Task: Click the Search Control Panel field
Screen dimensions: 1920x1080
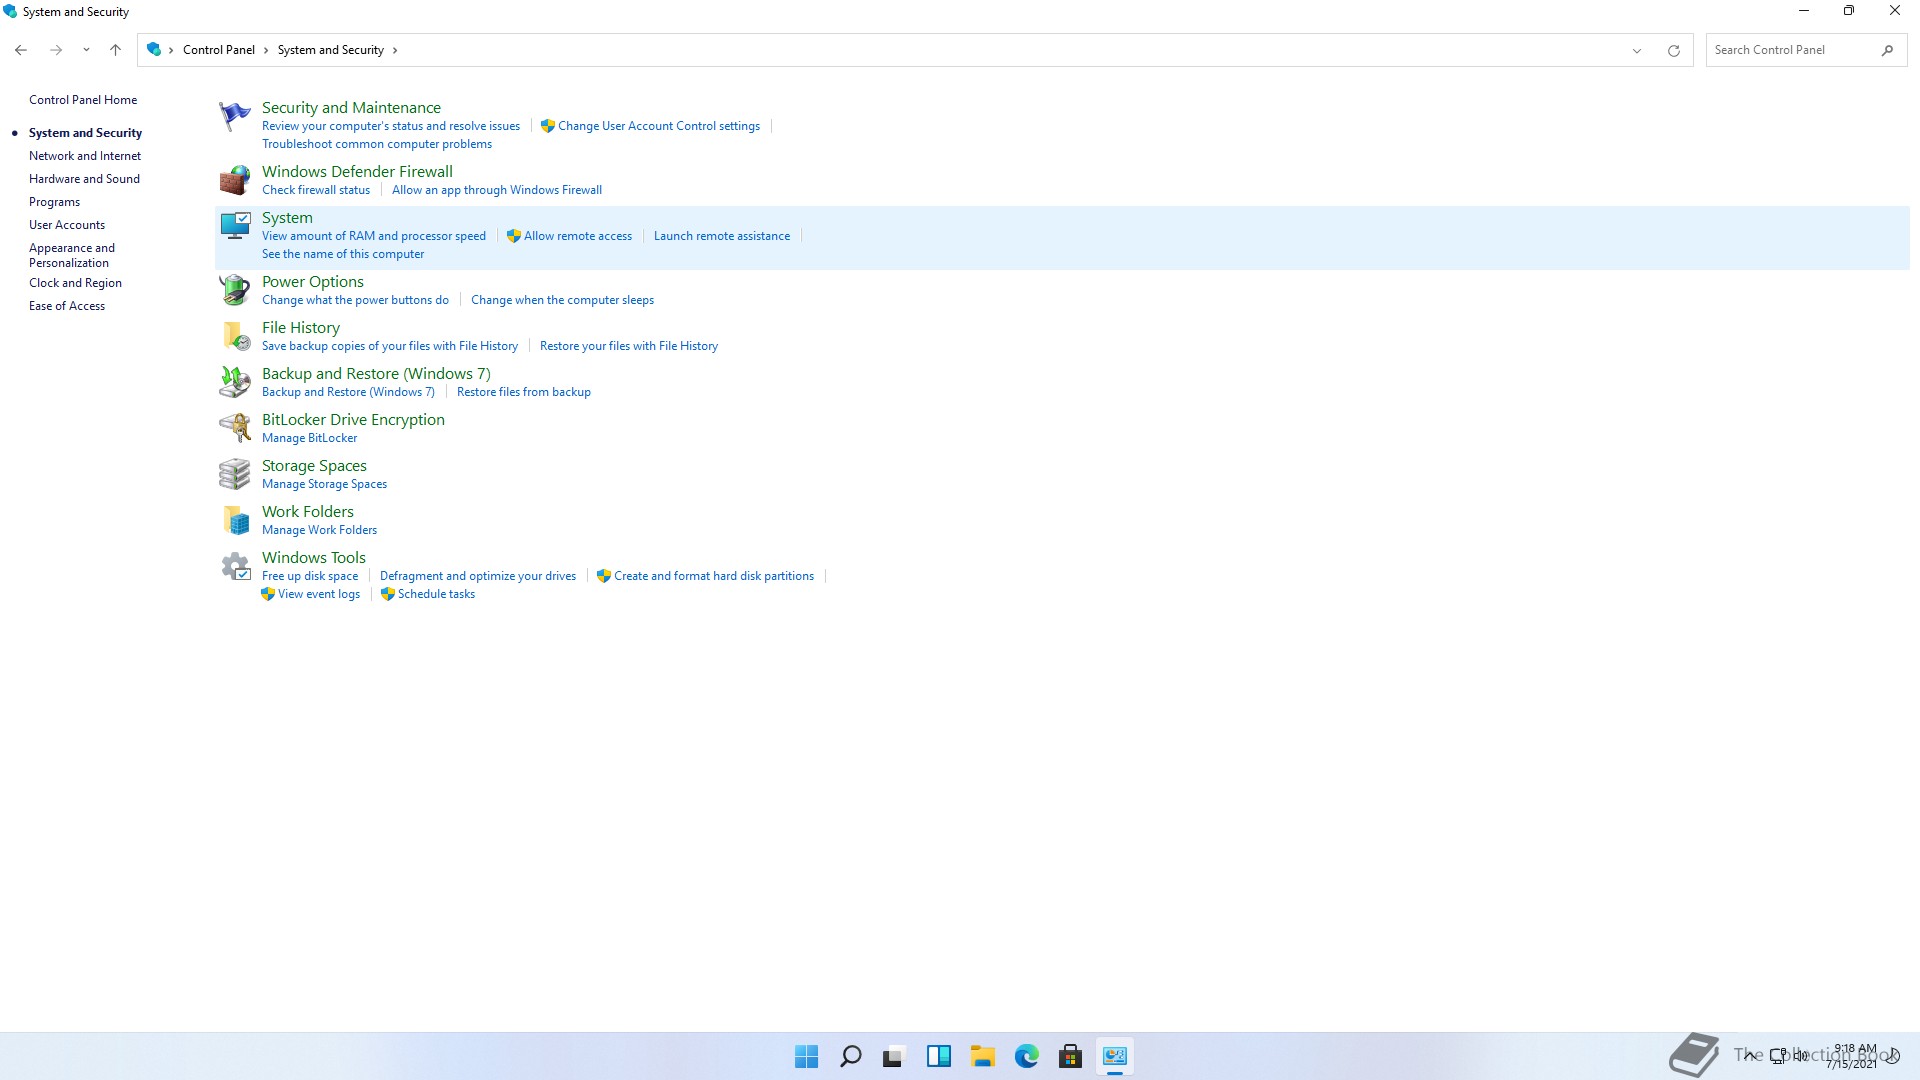Action: [1790, 50]
